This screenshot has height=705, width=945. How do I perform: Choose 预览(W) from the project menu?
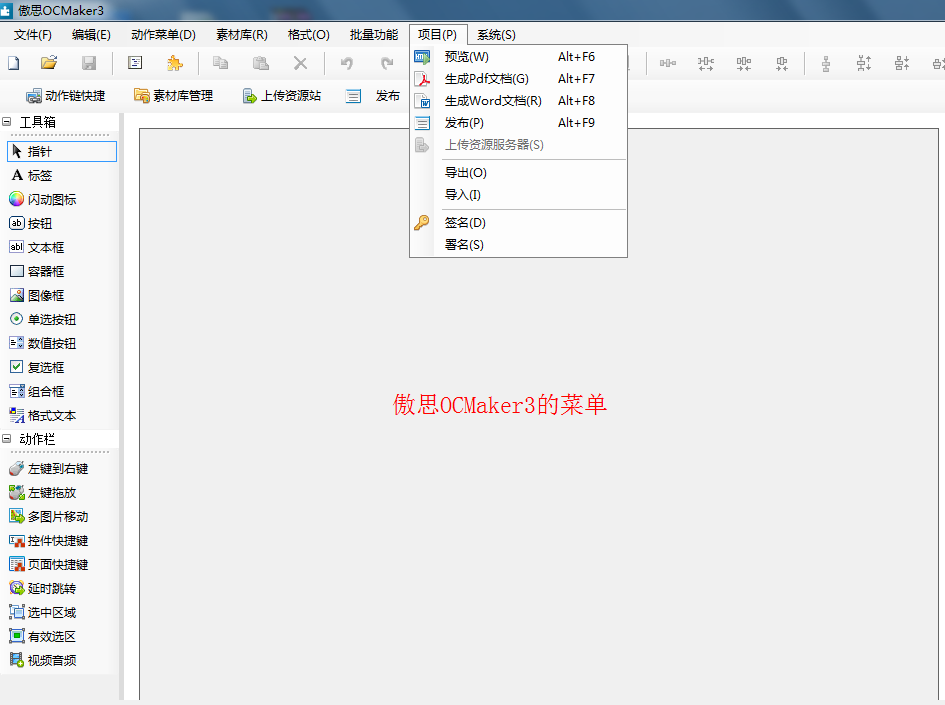click(518, 57)
